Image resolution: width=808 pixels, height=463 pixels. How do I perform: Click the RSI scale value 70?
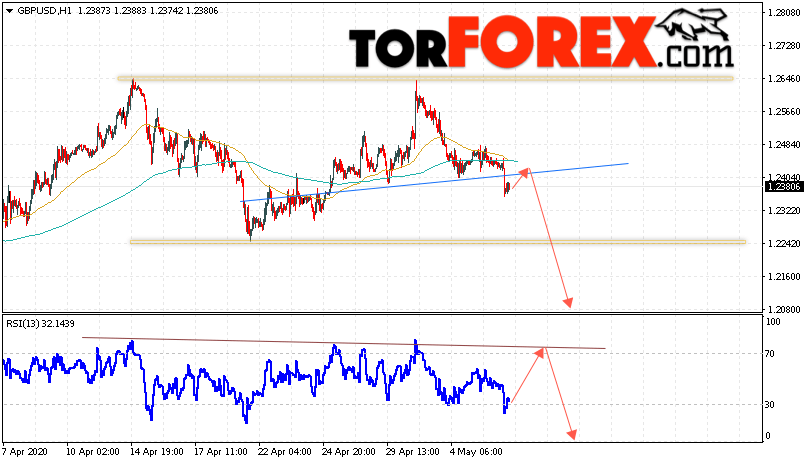point(770,354)
